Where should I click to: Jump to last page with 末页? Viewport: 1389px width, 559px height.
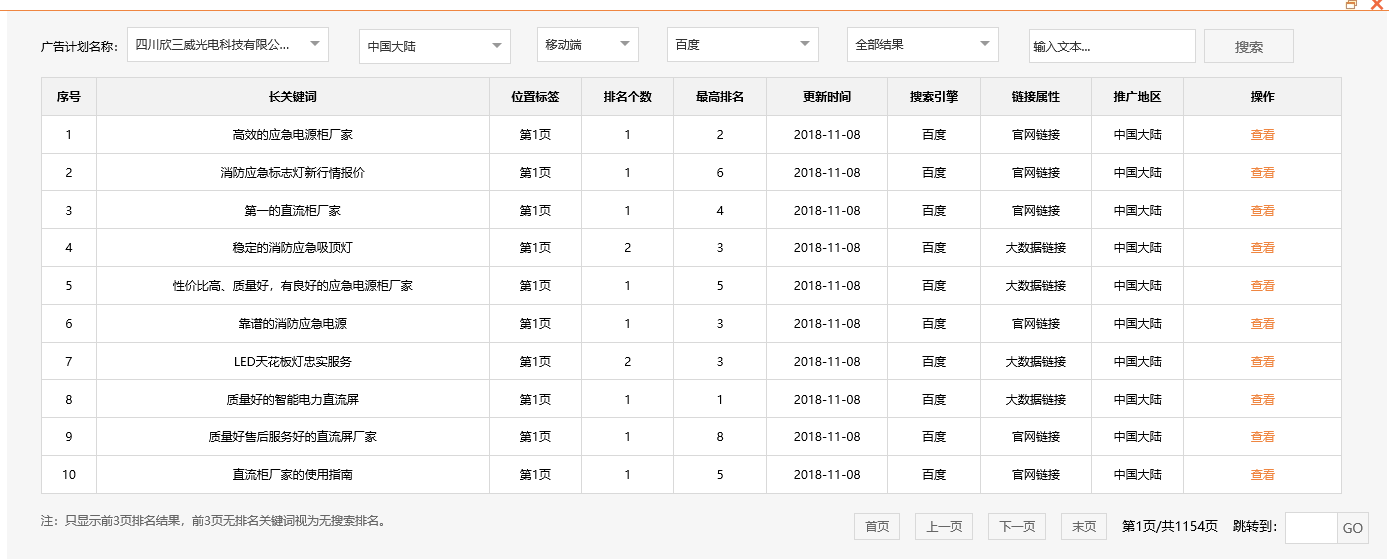[1084, 526]
